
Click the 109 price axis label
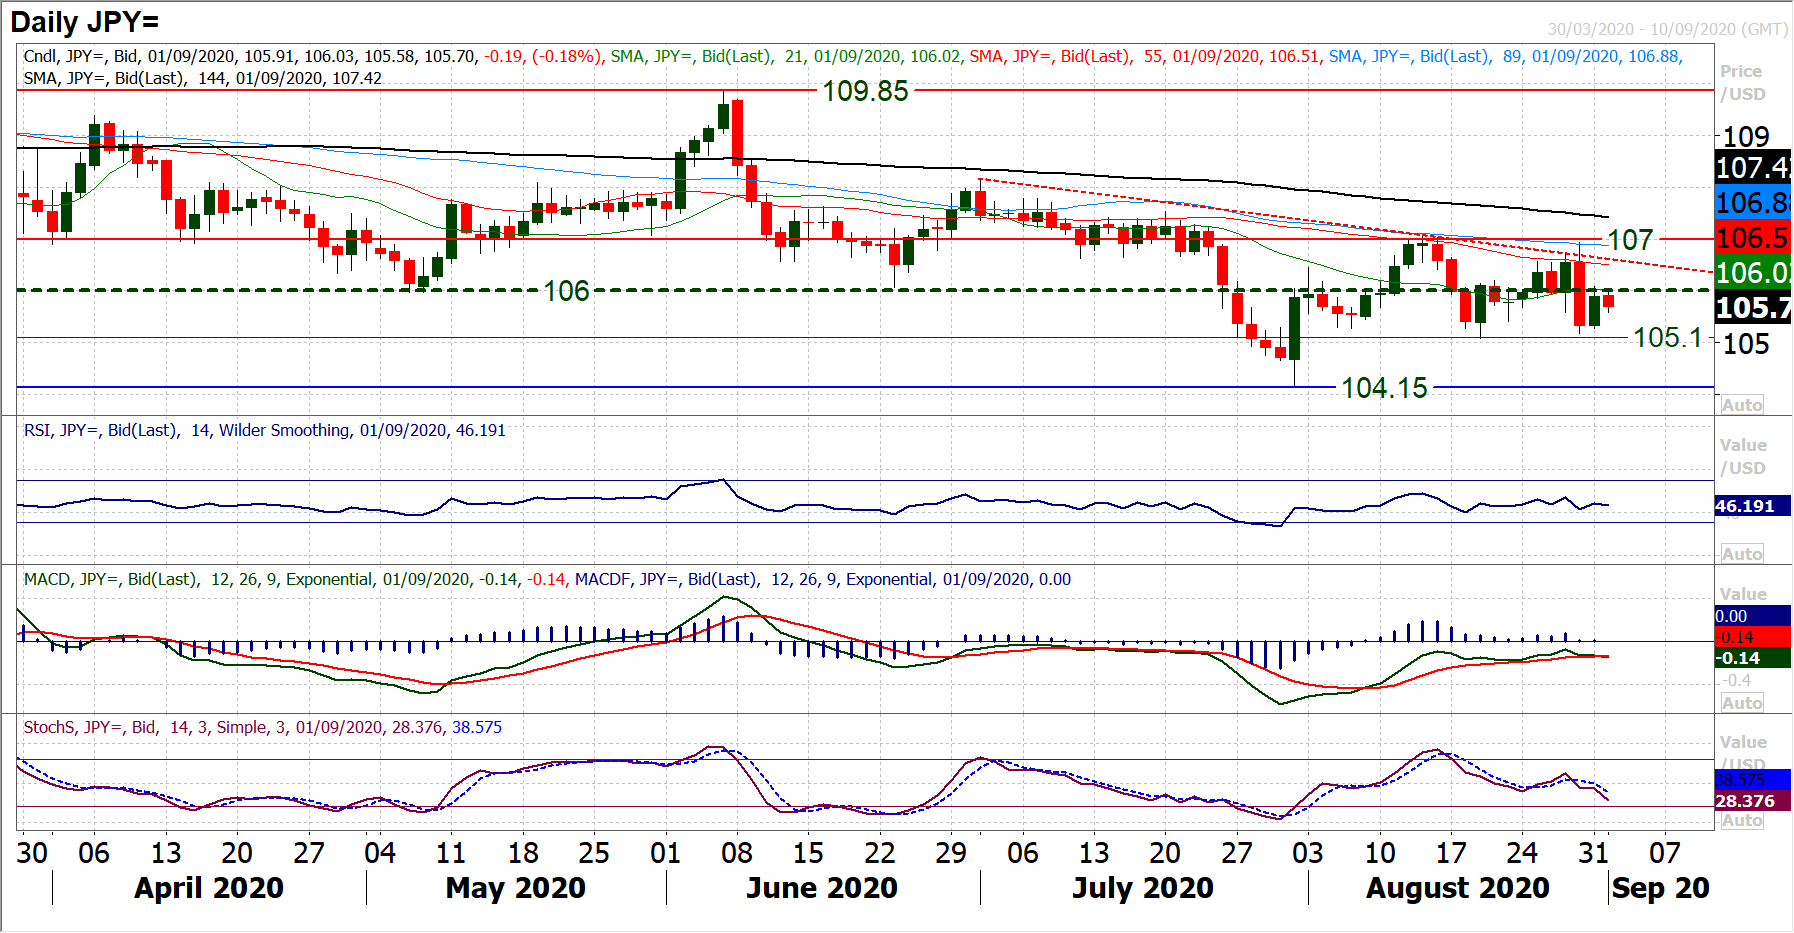pyautogui.click(x=1746, y=136)
